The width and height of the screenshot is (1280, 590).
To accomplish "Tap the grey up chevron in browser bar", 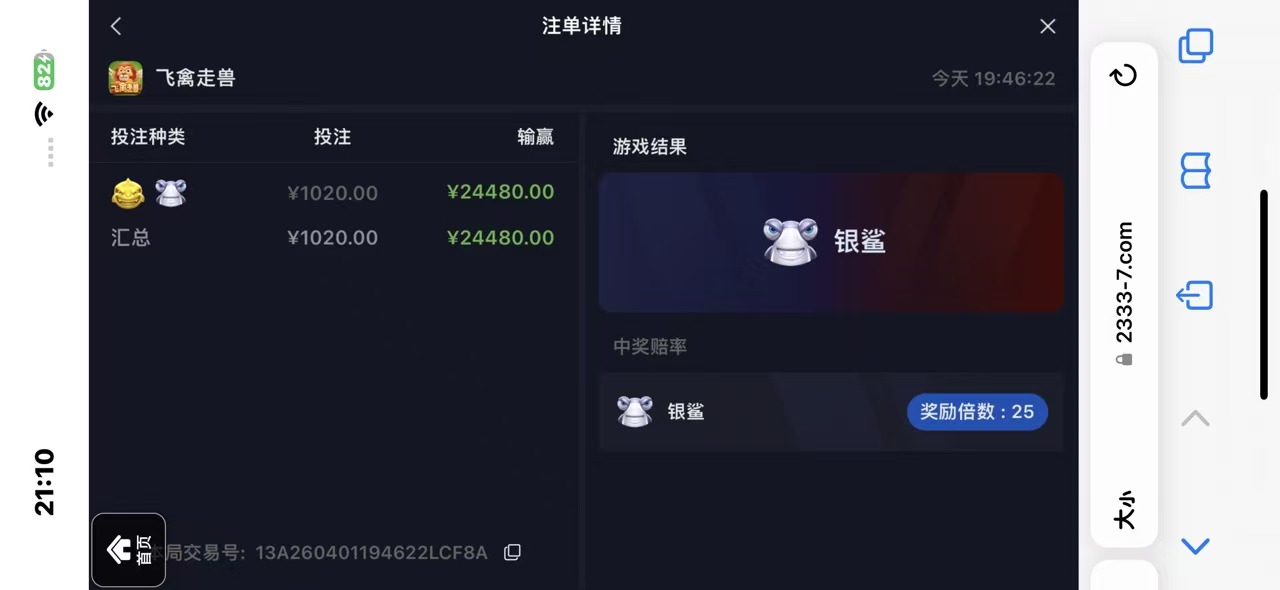I will tap(1195, 418).
